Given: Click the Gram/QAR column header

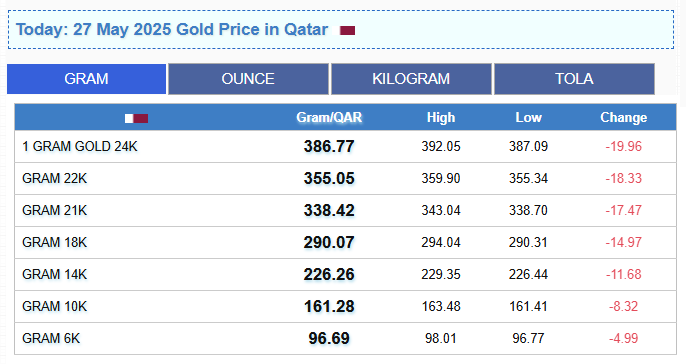Looking at the screenshot, I should 329,117.
